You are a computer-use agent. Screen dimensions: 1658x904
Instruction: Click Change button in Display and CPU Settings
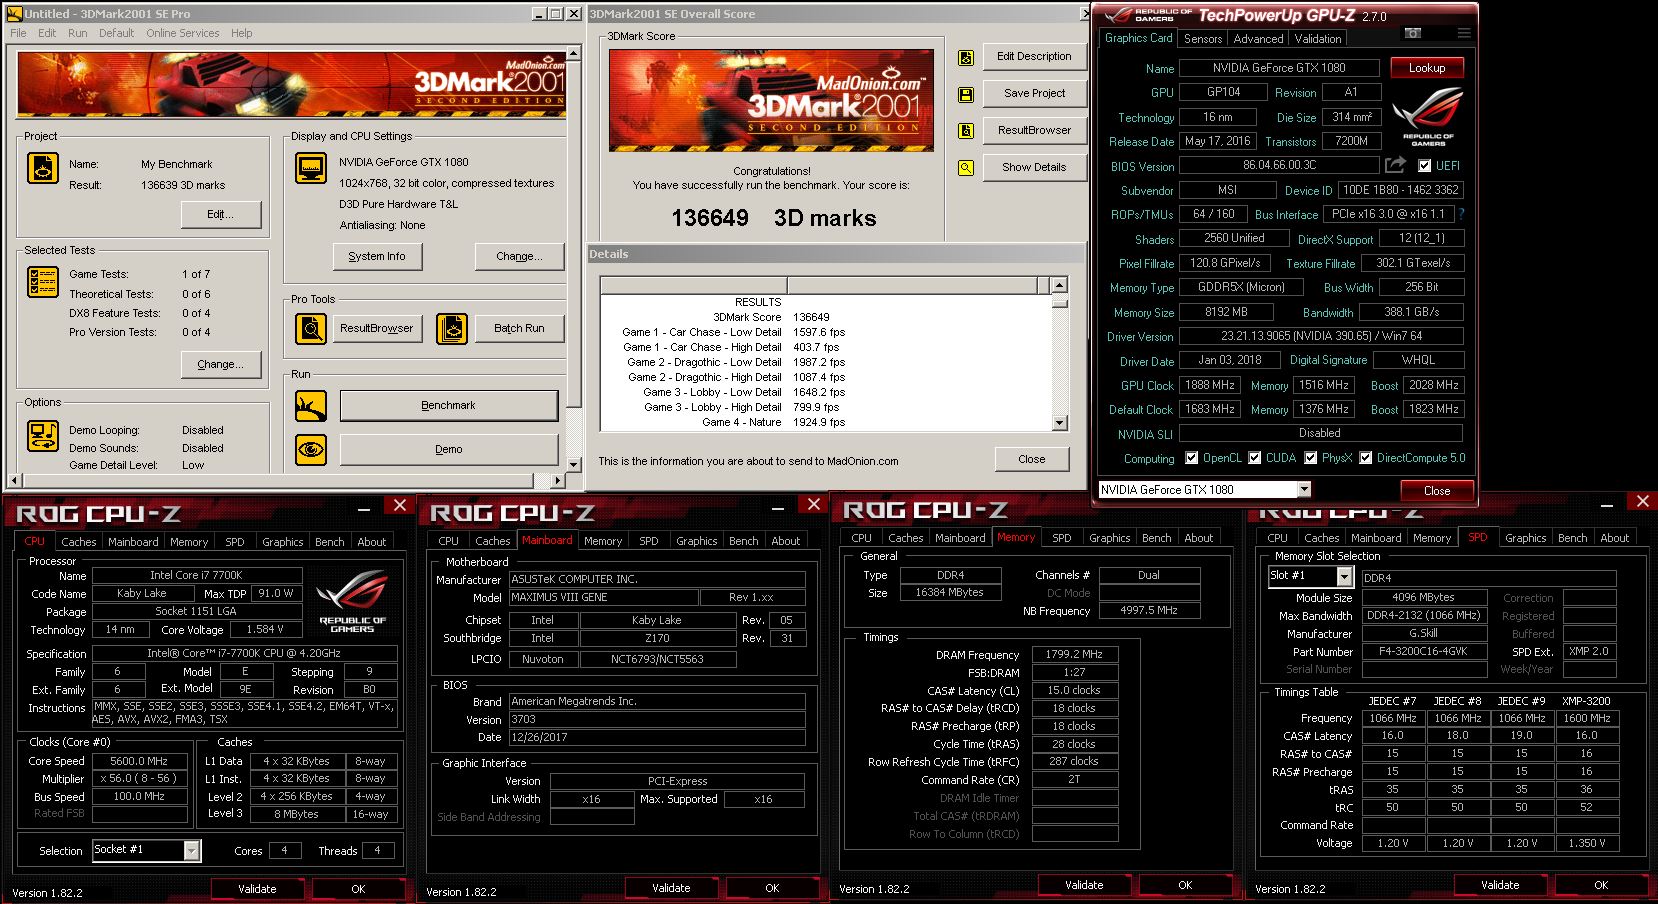coord(519,257)
